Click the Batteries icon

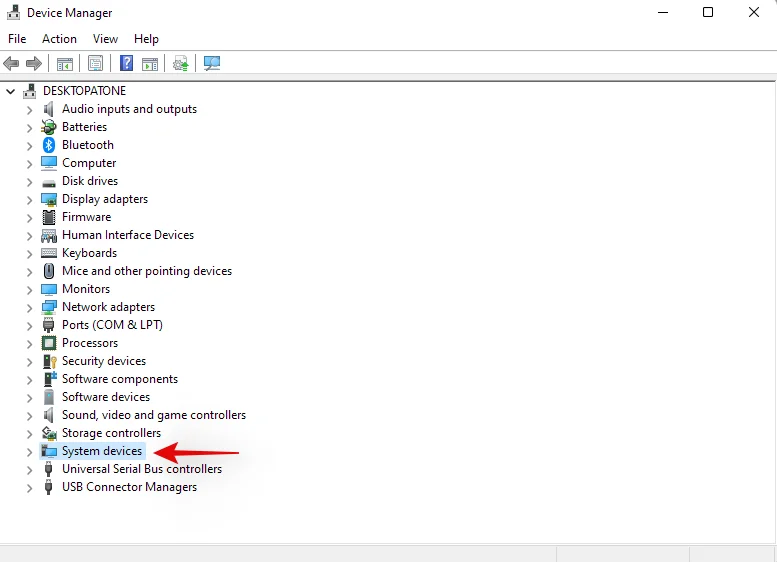click(49, 127)
